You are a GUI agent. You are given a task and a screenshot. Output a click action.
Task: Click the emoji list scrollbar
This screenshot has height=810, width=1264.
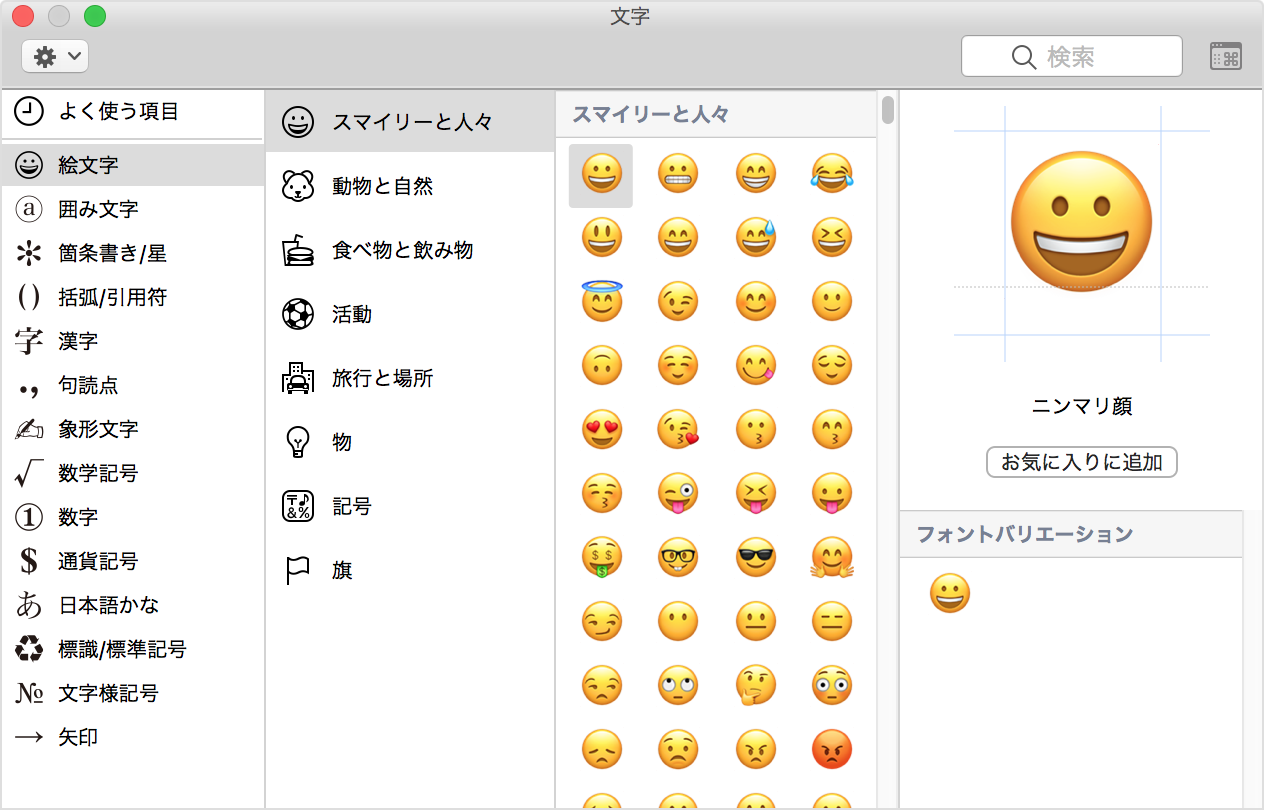[887, 110]
